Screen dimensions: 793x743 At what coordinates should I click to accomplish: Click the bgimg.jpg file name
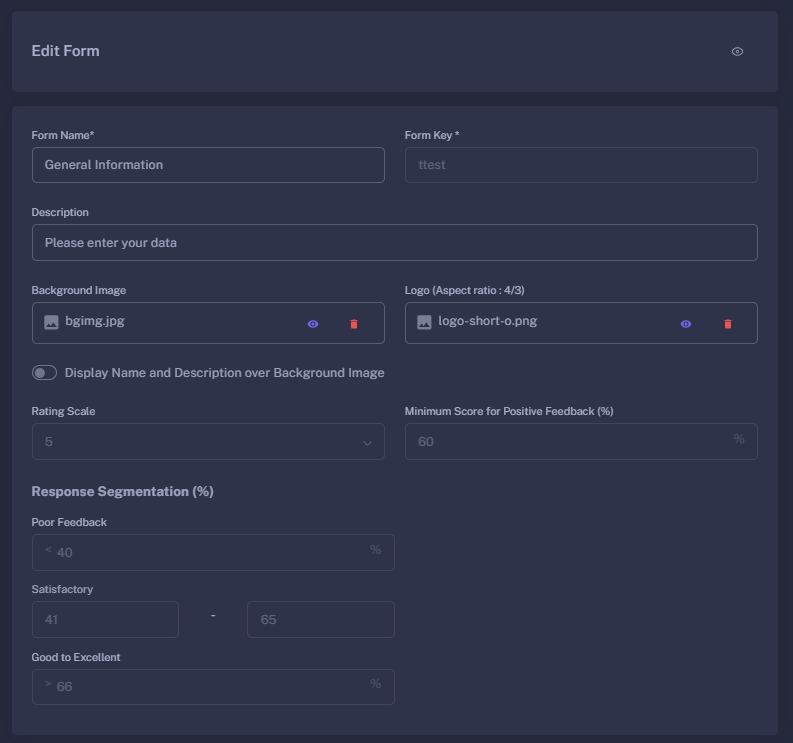95,321
